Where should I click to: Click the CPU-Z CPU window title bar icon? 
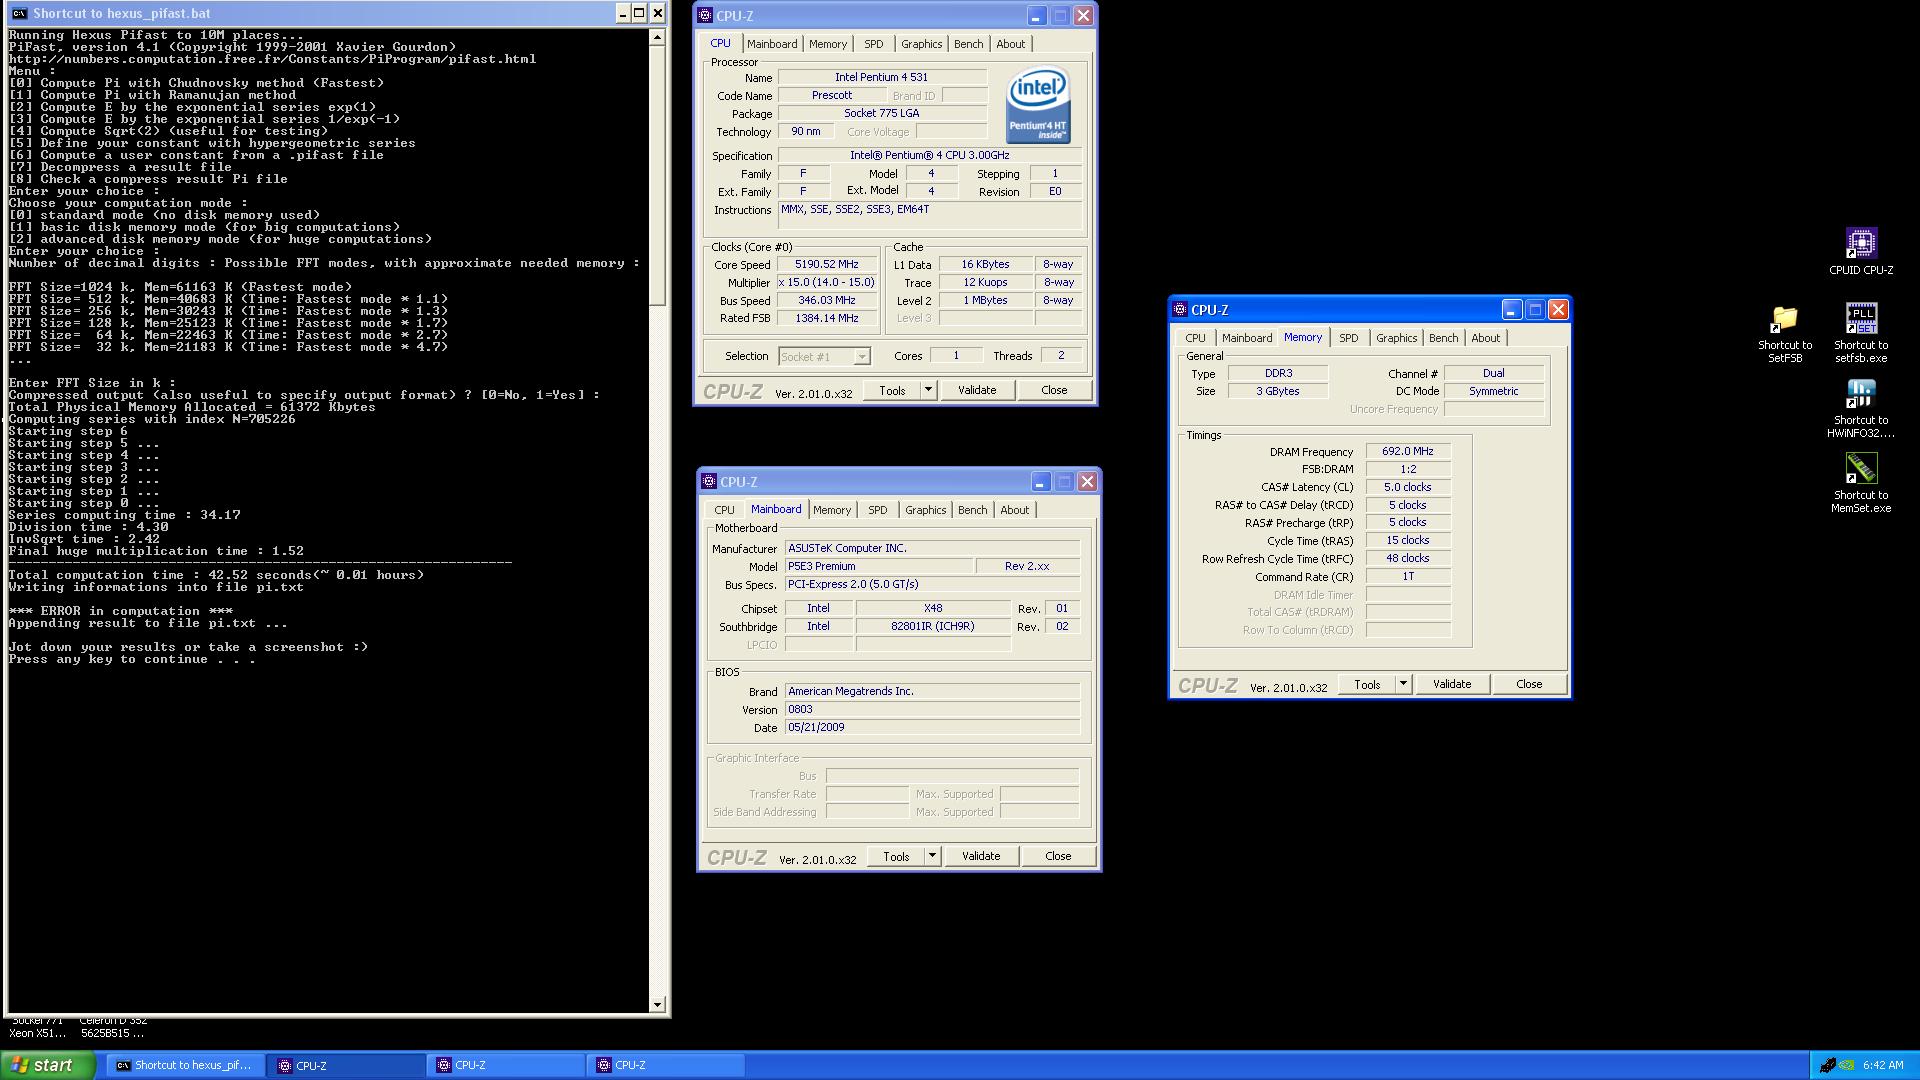(x=705, y=15)
